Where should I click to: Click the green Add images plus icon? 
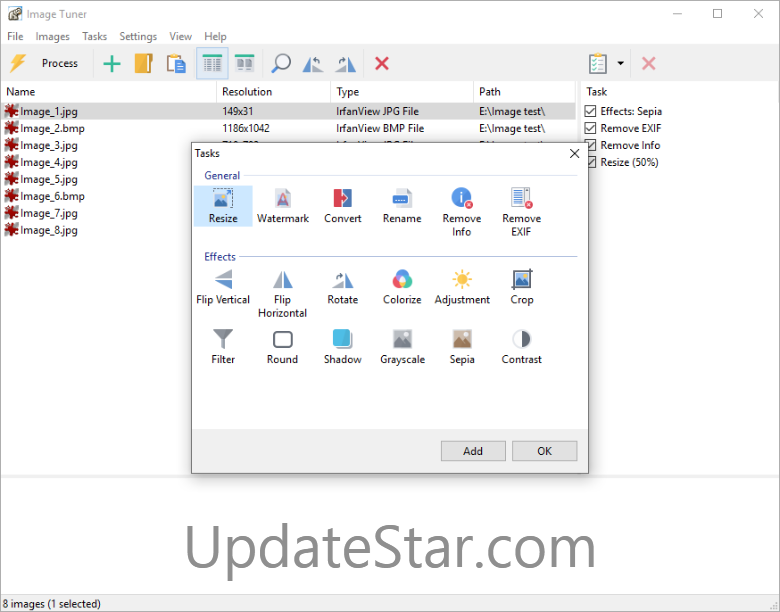[x=112, y=63]
